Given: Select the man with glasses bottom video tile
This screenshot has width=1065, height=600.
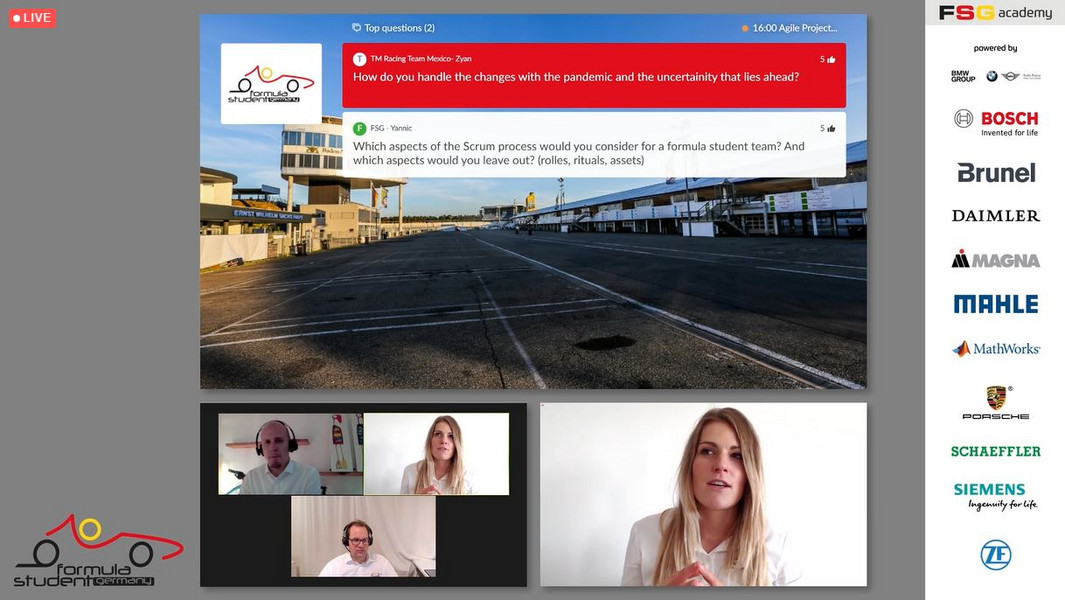Looking at the screenshot, I should tap(363, 536).
